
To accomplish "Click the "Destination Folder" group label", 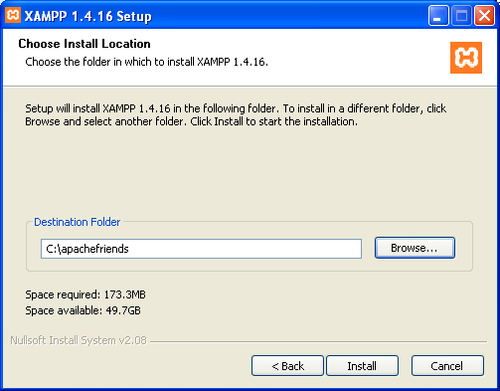I will click(77, 222).
